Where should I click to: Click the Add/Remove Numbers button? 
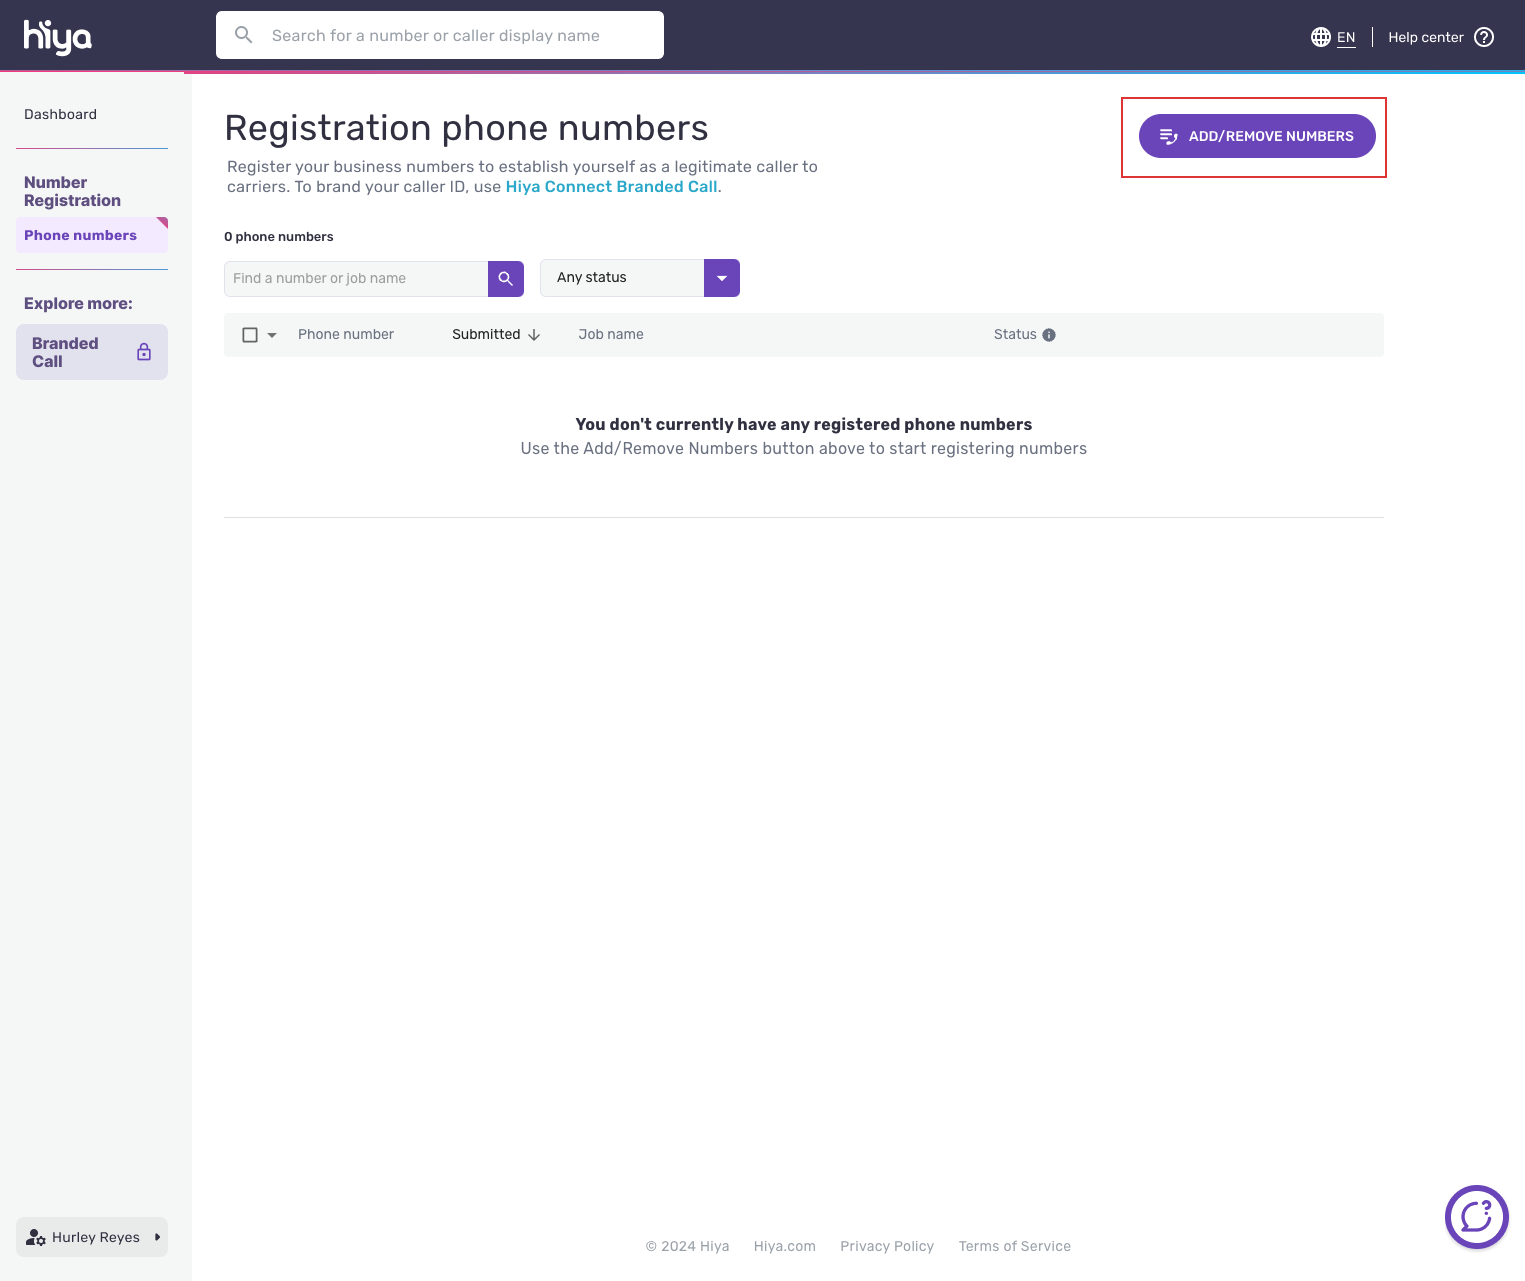pyautogui.click(x=1257, y=136)
